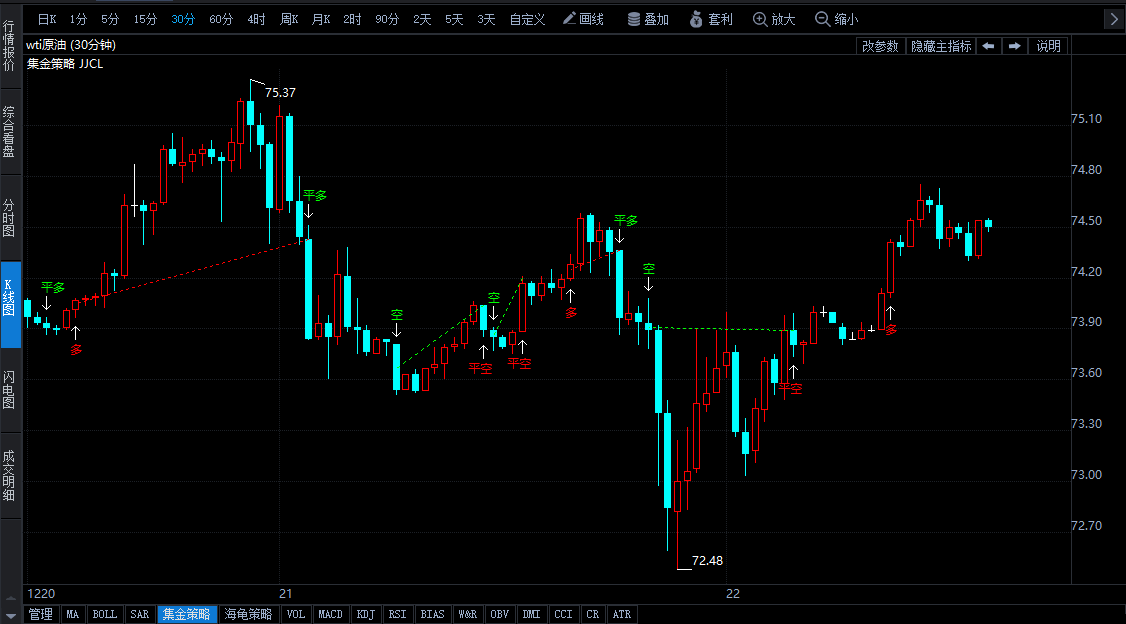Click 改参数 to modify parameters
The image size is (1126, 624).
[x=880, y=46]
